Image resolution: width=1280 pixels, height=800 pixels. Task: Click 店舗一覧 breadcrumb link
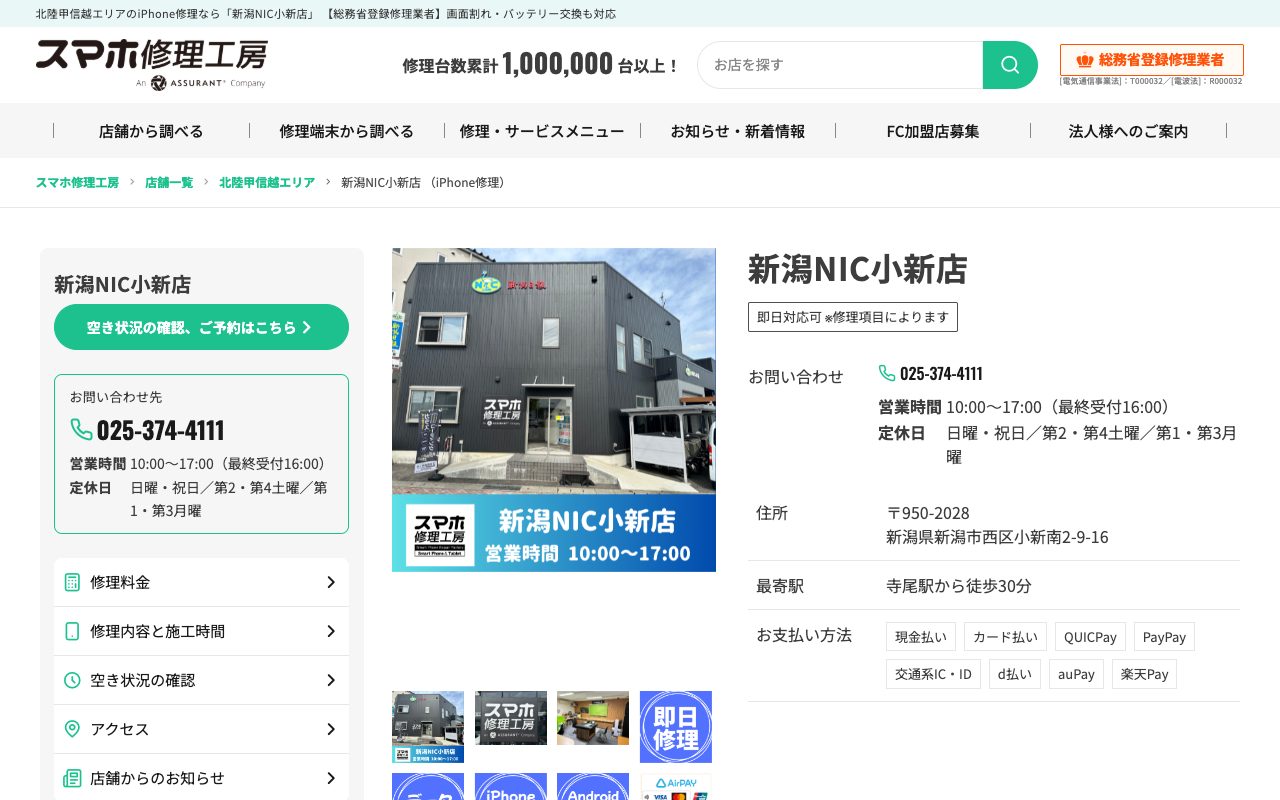(169, 182)
